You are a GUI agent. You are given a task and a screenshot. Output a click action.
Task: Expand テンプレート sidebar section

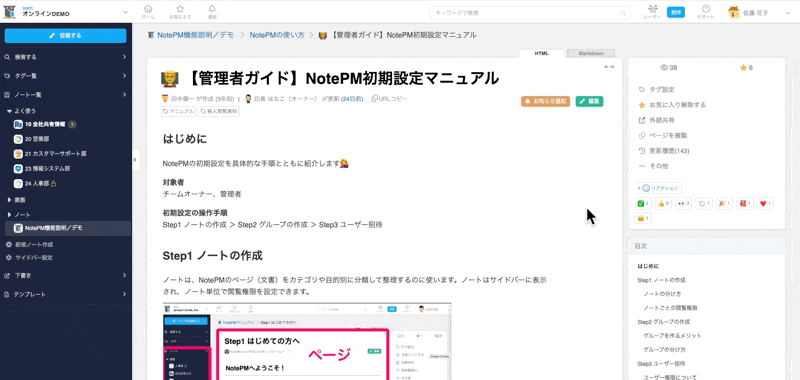coord(65,294)
